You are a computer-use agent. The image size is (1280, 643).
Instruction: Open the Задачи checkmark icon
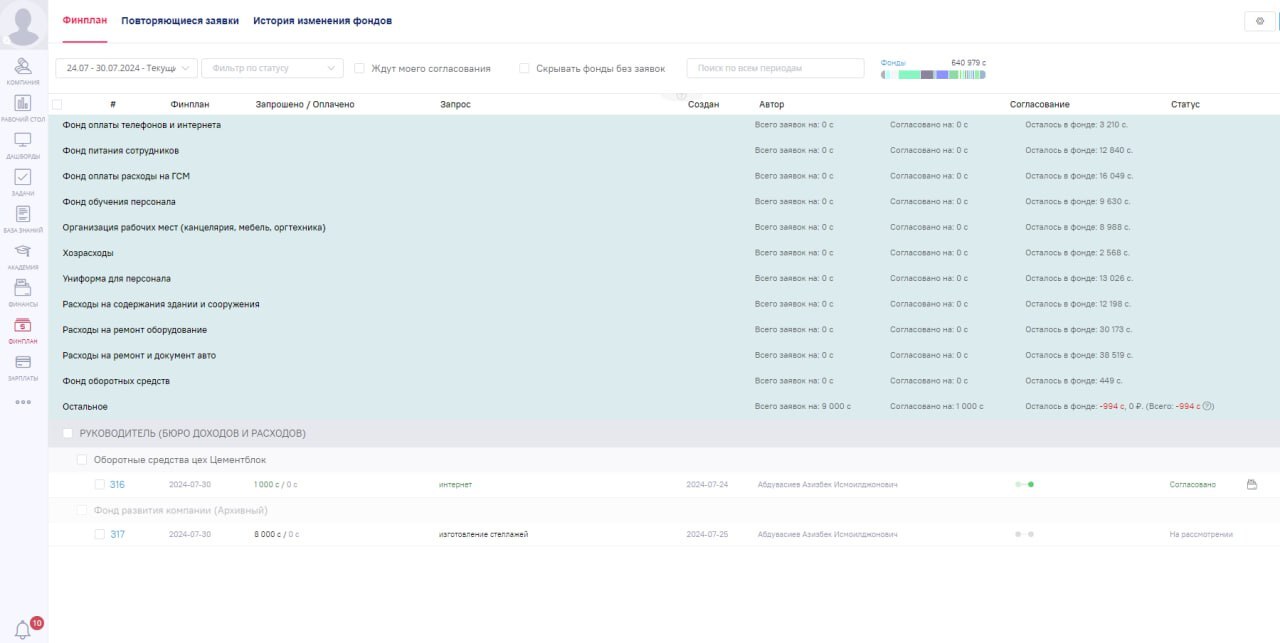pos(23,178)
